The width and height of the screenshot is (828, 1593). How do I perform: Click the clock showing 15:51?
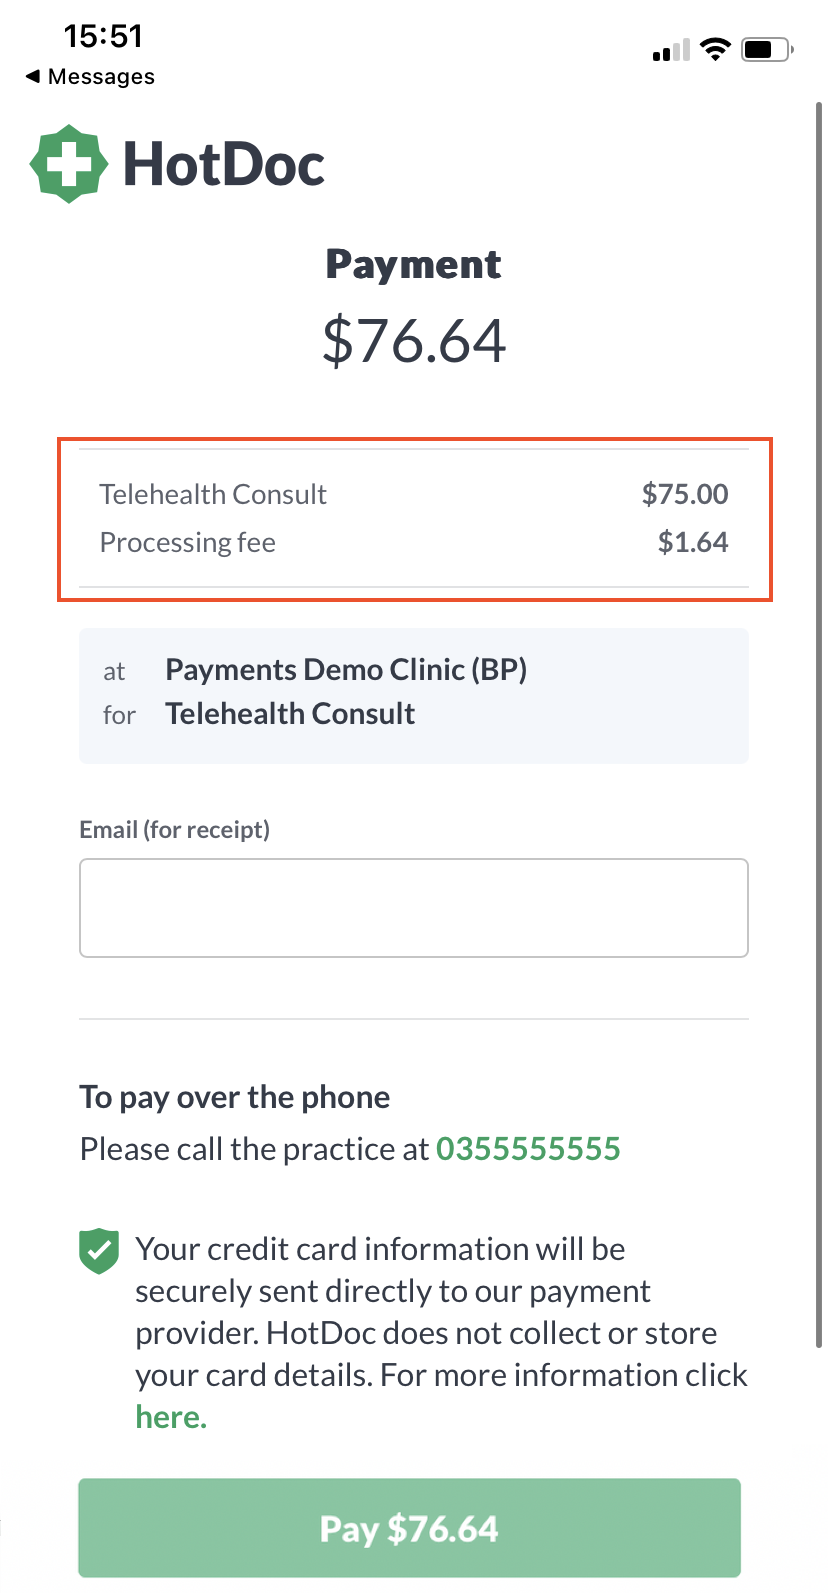click(104, 36)
